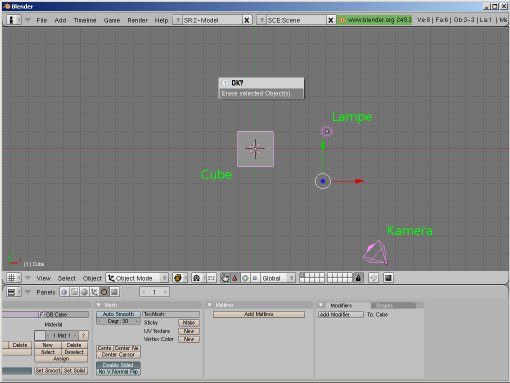The width and height of the screenshot is (510, 383).
Task: Toggle move object centers only icon
Action: point(211,278)
